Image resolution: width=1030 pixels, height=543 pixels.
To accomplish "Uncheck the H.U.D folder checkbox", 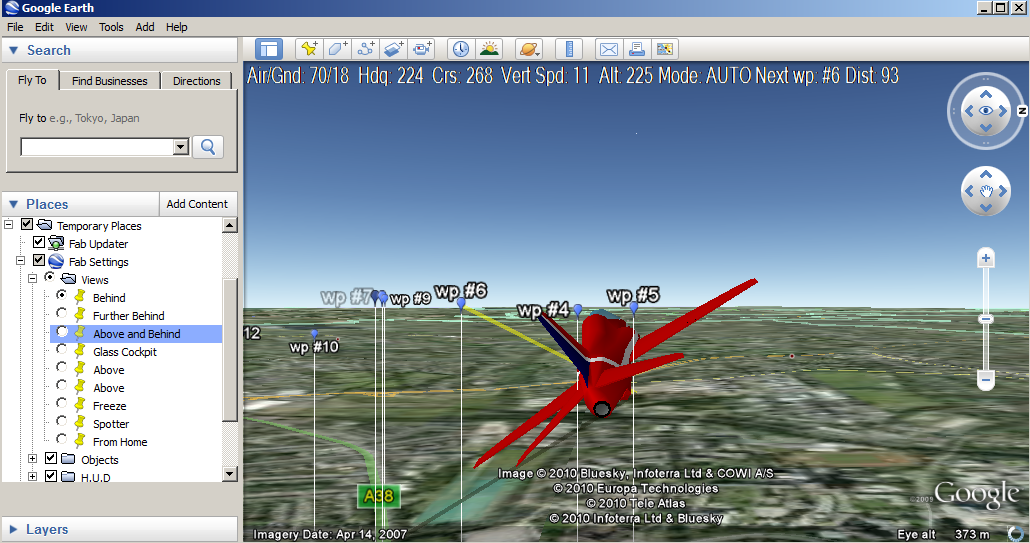I will pyautogui.click(x=51, y=476).
